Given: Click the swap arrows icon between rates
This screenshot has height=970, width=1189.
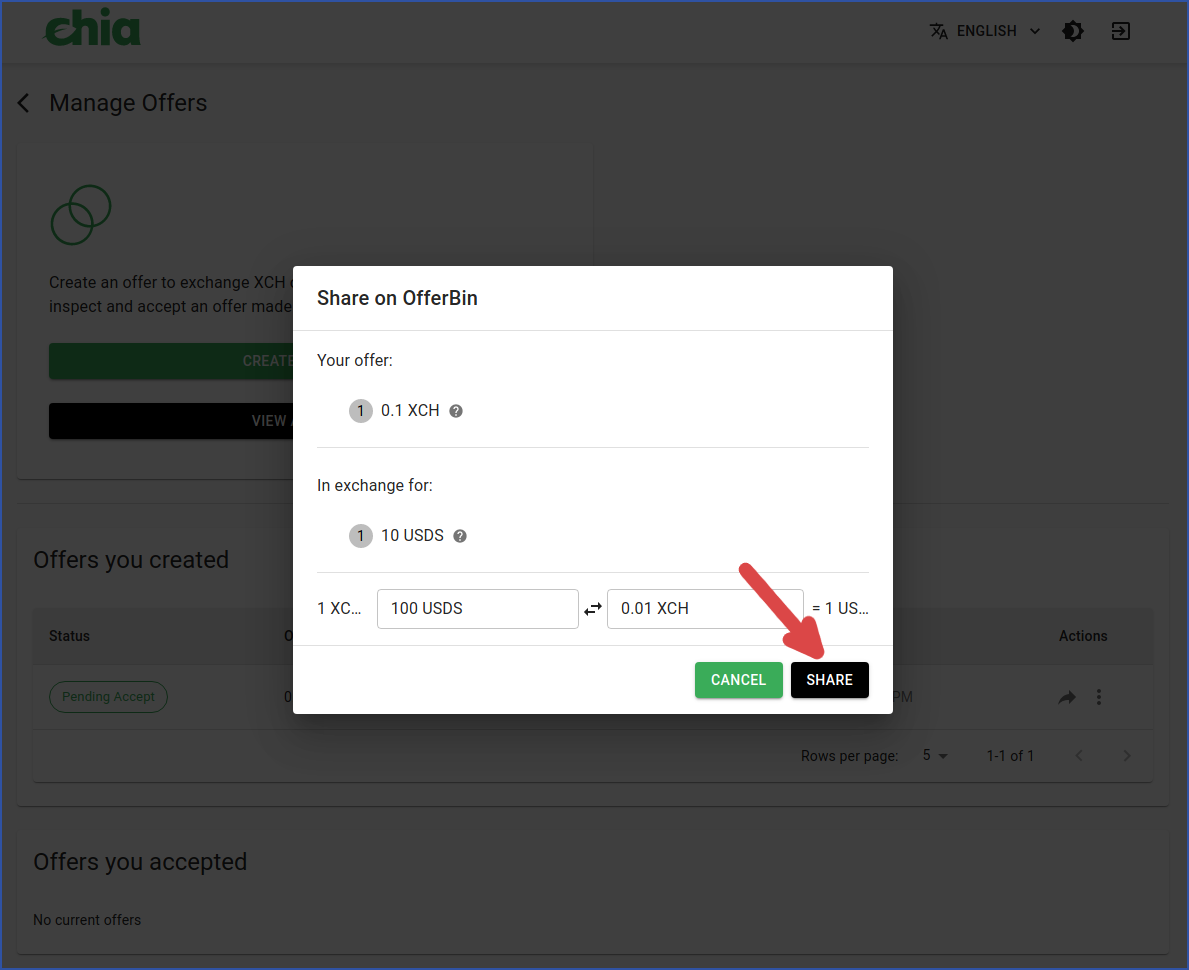Looking at the screenshot, I should point(593,609).
